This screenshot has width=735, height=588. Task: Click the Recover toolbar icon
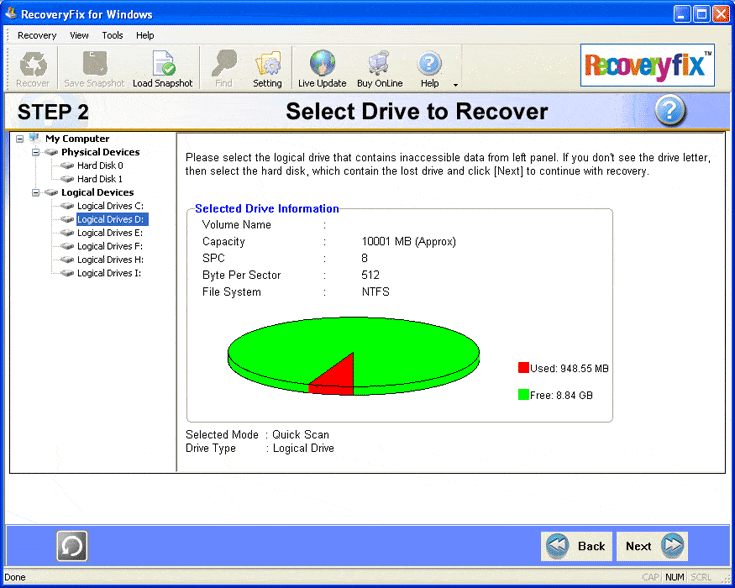pyautogui.click(x=33, y=68)
